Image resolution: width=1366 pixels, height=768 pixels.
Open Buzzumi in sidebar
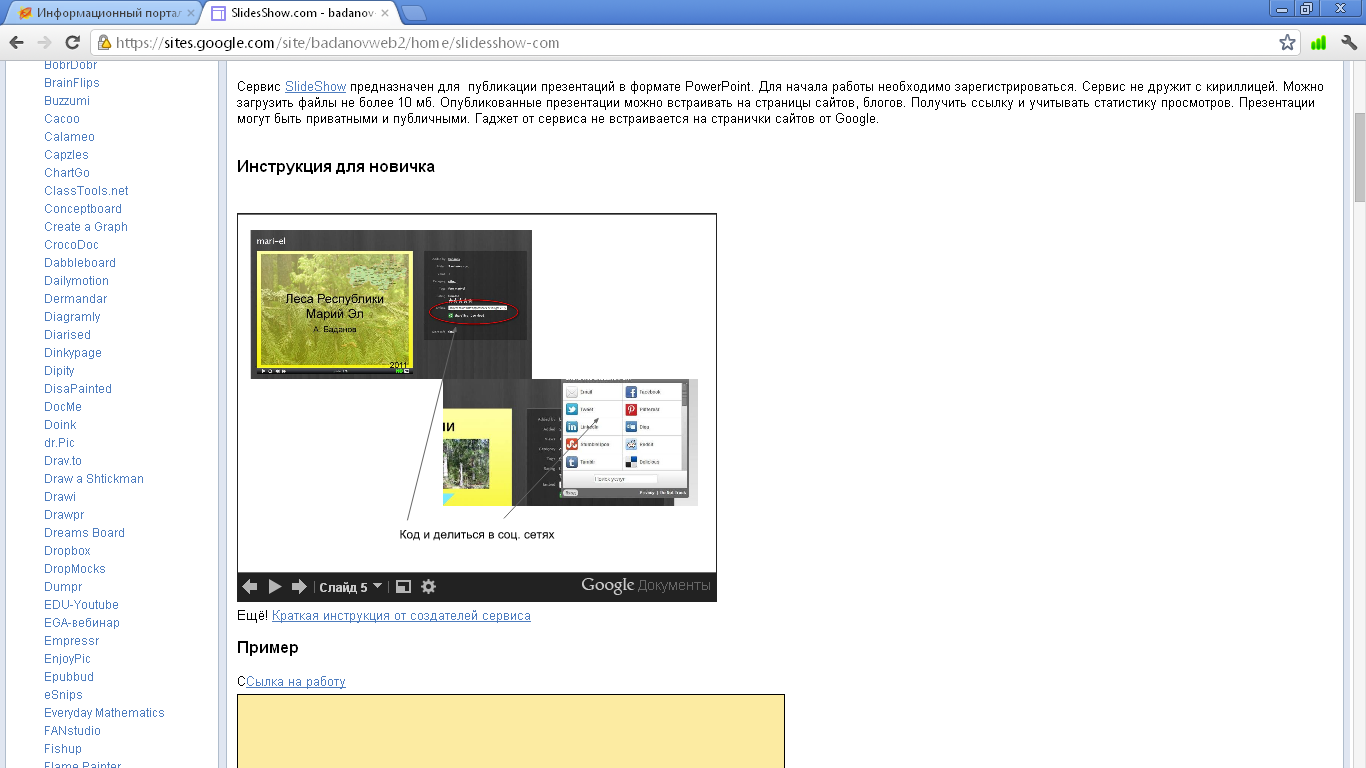click(x=67, y=101)
